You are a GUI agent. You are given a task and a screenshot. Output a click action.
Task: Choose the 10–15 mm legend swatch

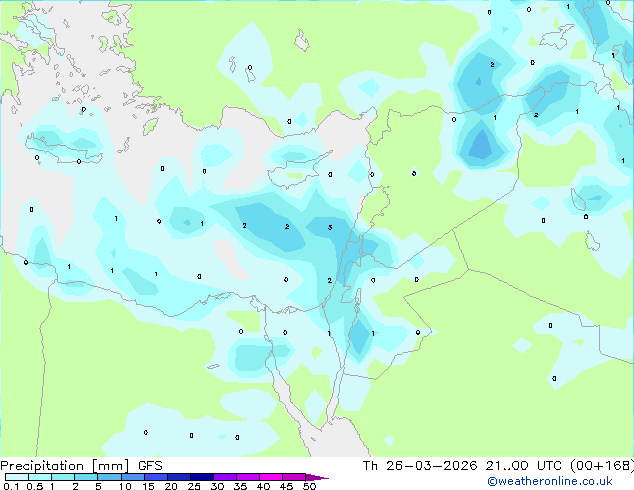133,477
